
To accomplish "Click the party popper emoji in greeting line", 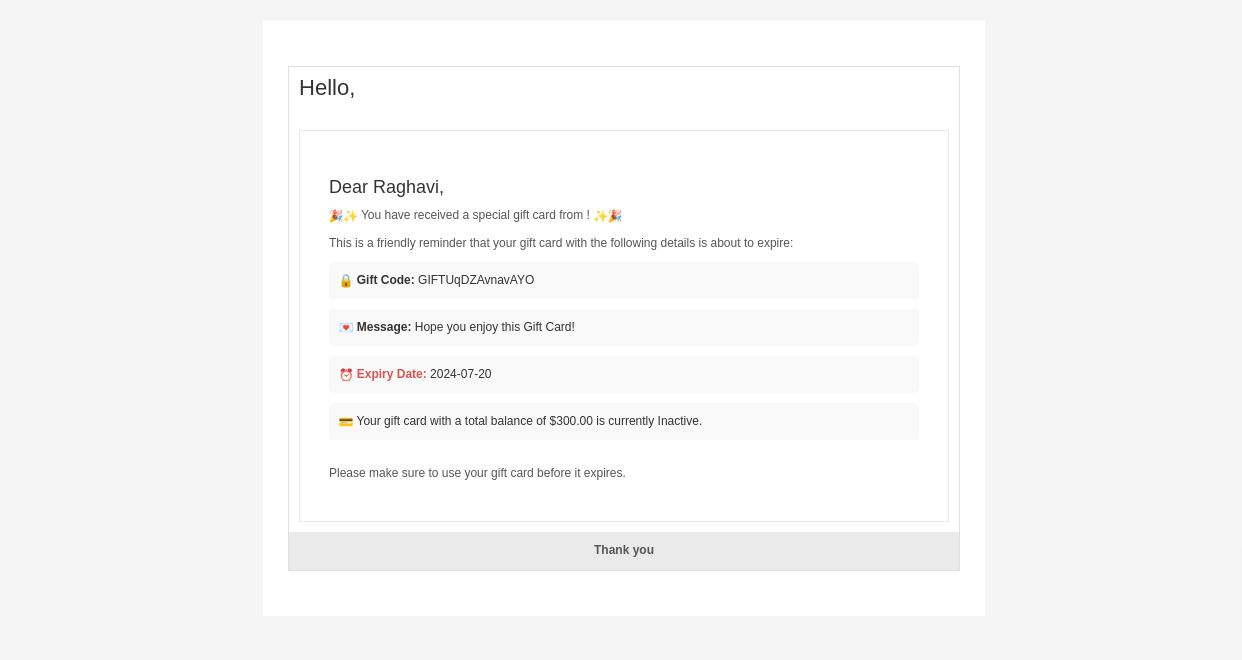I will (x=336, y=215).
